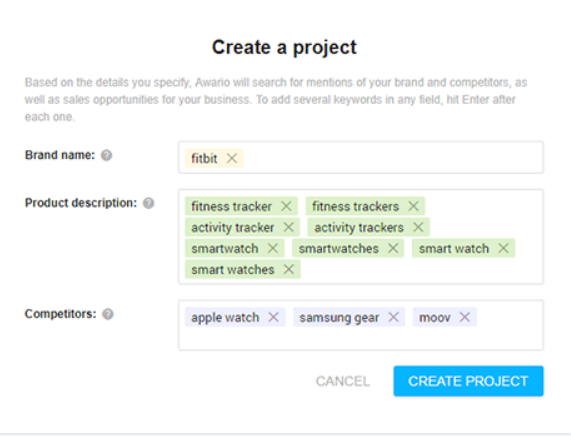The image size is (571, 436).
Task: Open the Product description help icon
Action: point(148,203)
